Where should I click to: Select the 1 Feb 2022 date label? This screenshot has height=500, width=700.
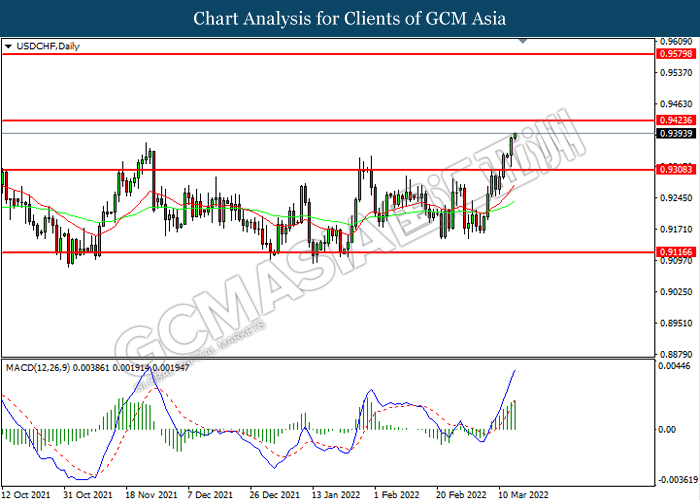(x=397, y=495)
